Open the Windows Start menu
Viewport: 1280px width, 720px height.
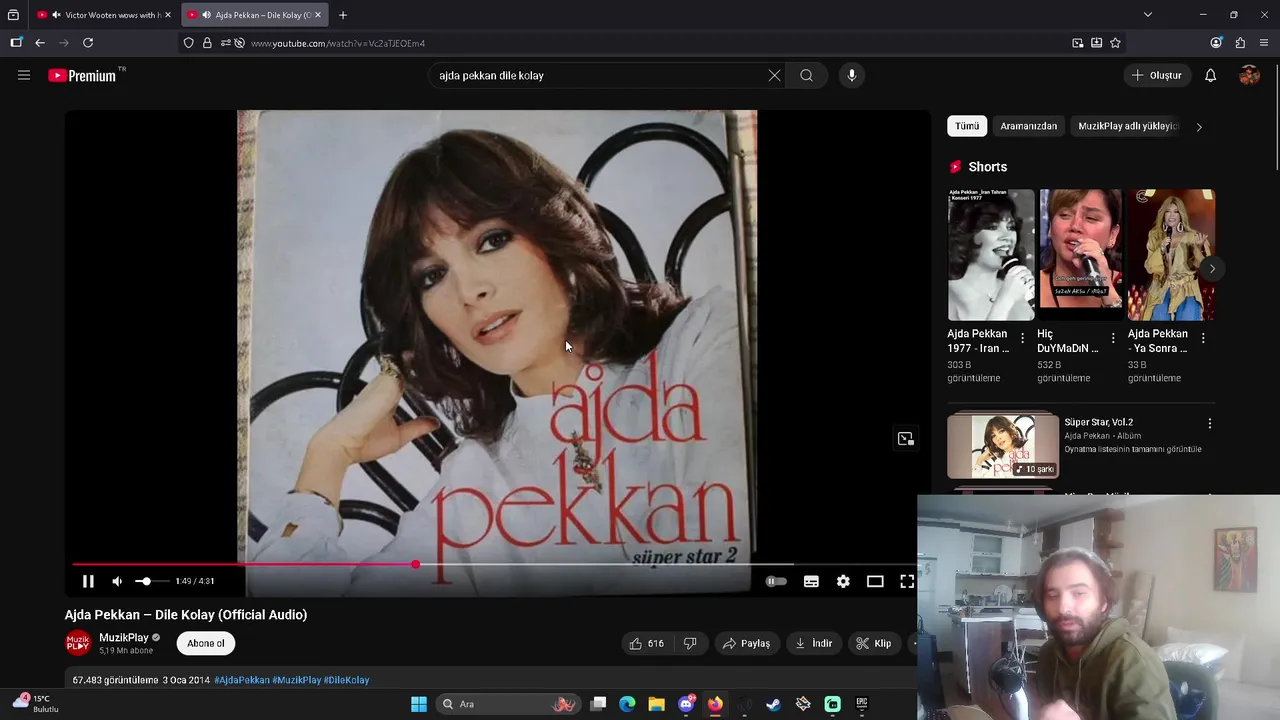click(419, 704)
